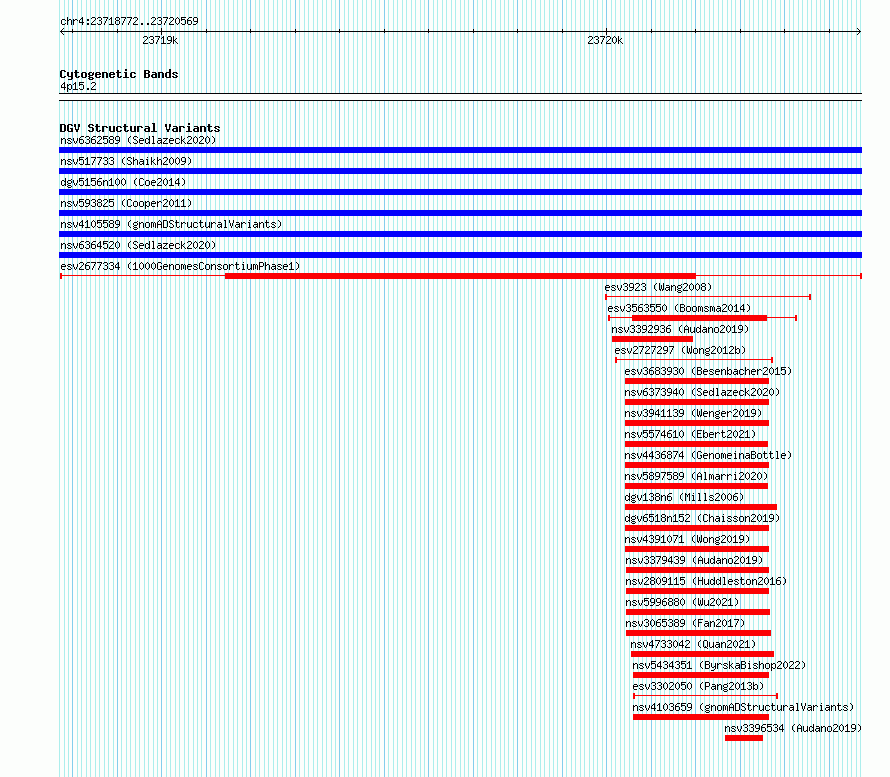Click the 4p15.2 band label
The width and height of the screenshot is (890, 777).
pos(78,86)
